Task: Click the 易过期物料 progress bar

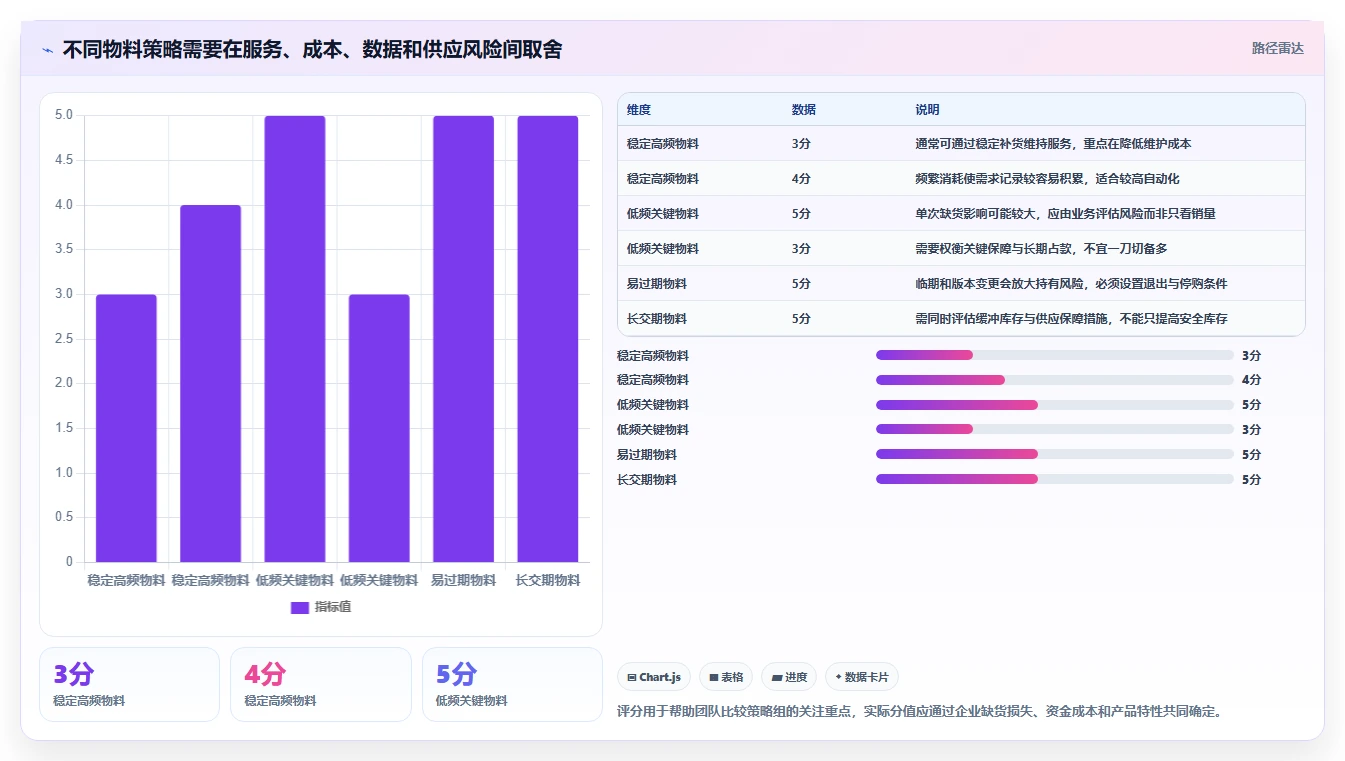Action: pos(1055,454)
